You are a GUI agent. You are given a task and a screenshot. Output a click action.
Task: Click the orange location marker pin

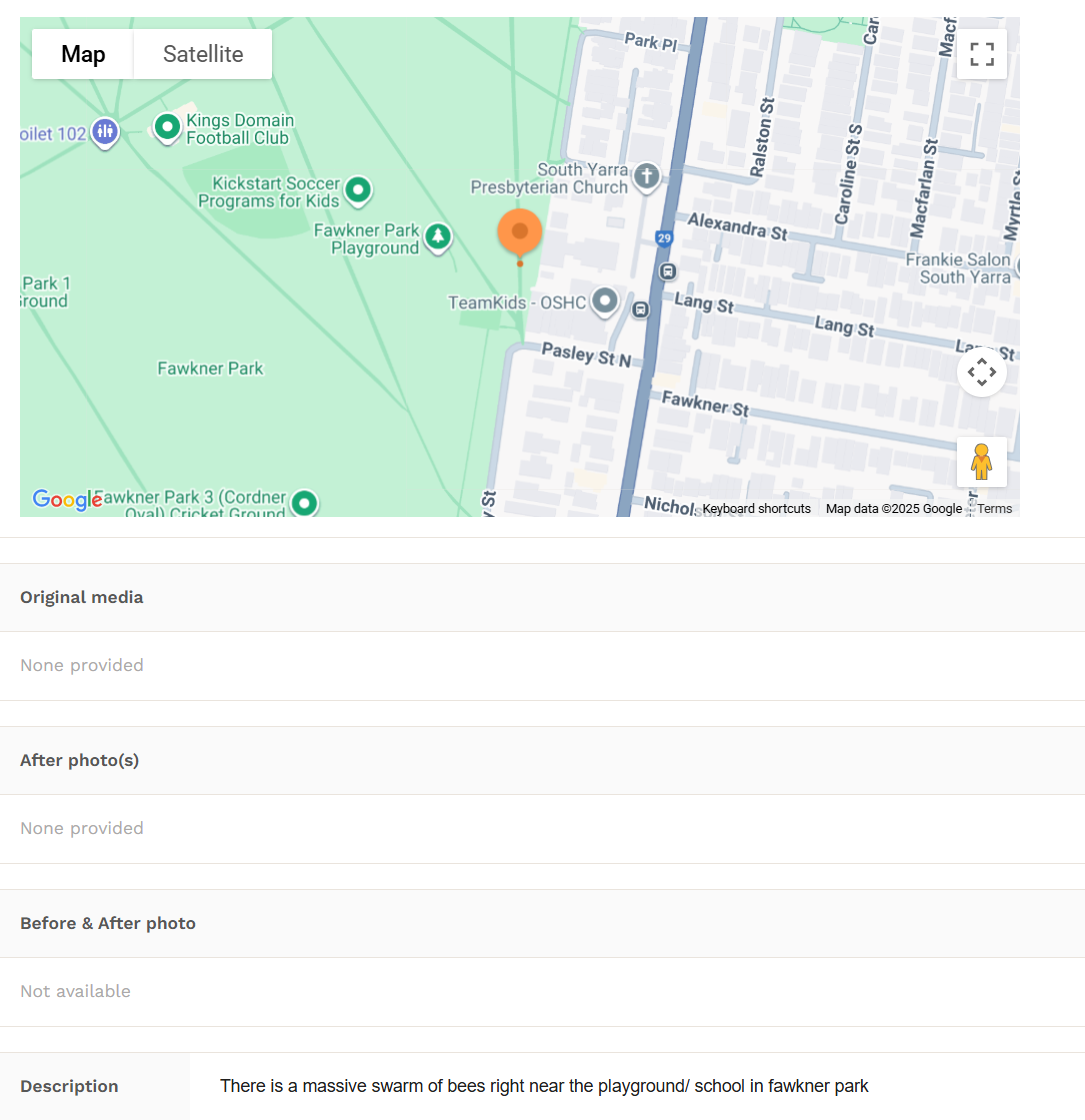point(520,233)
